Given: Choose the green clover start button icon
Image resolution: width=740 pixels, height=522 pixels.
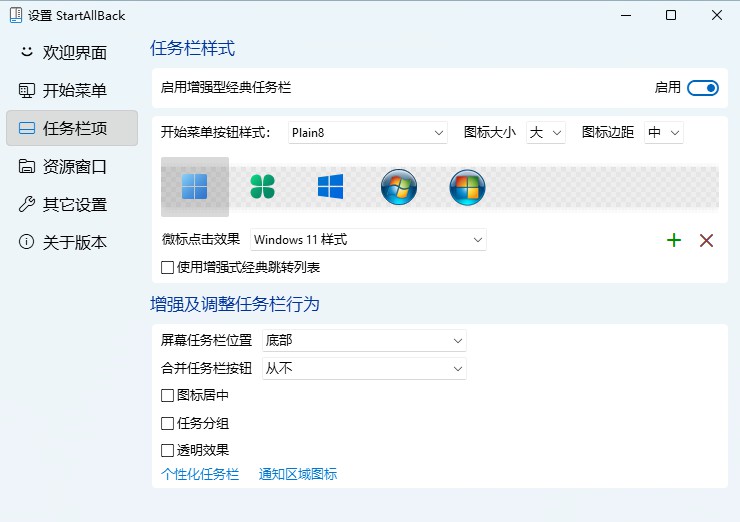Looking at the screenshot, I should point(262,186).
